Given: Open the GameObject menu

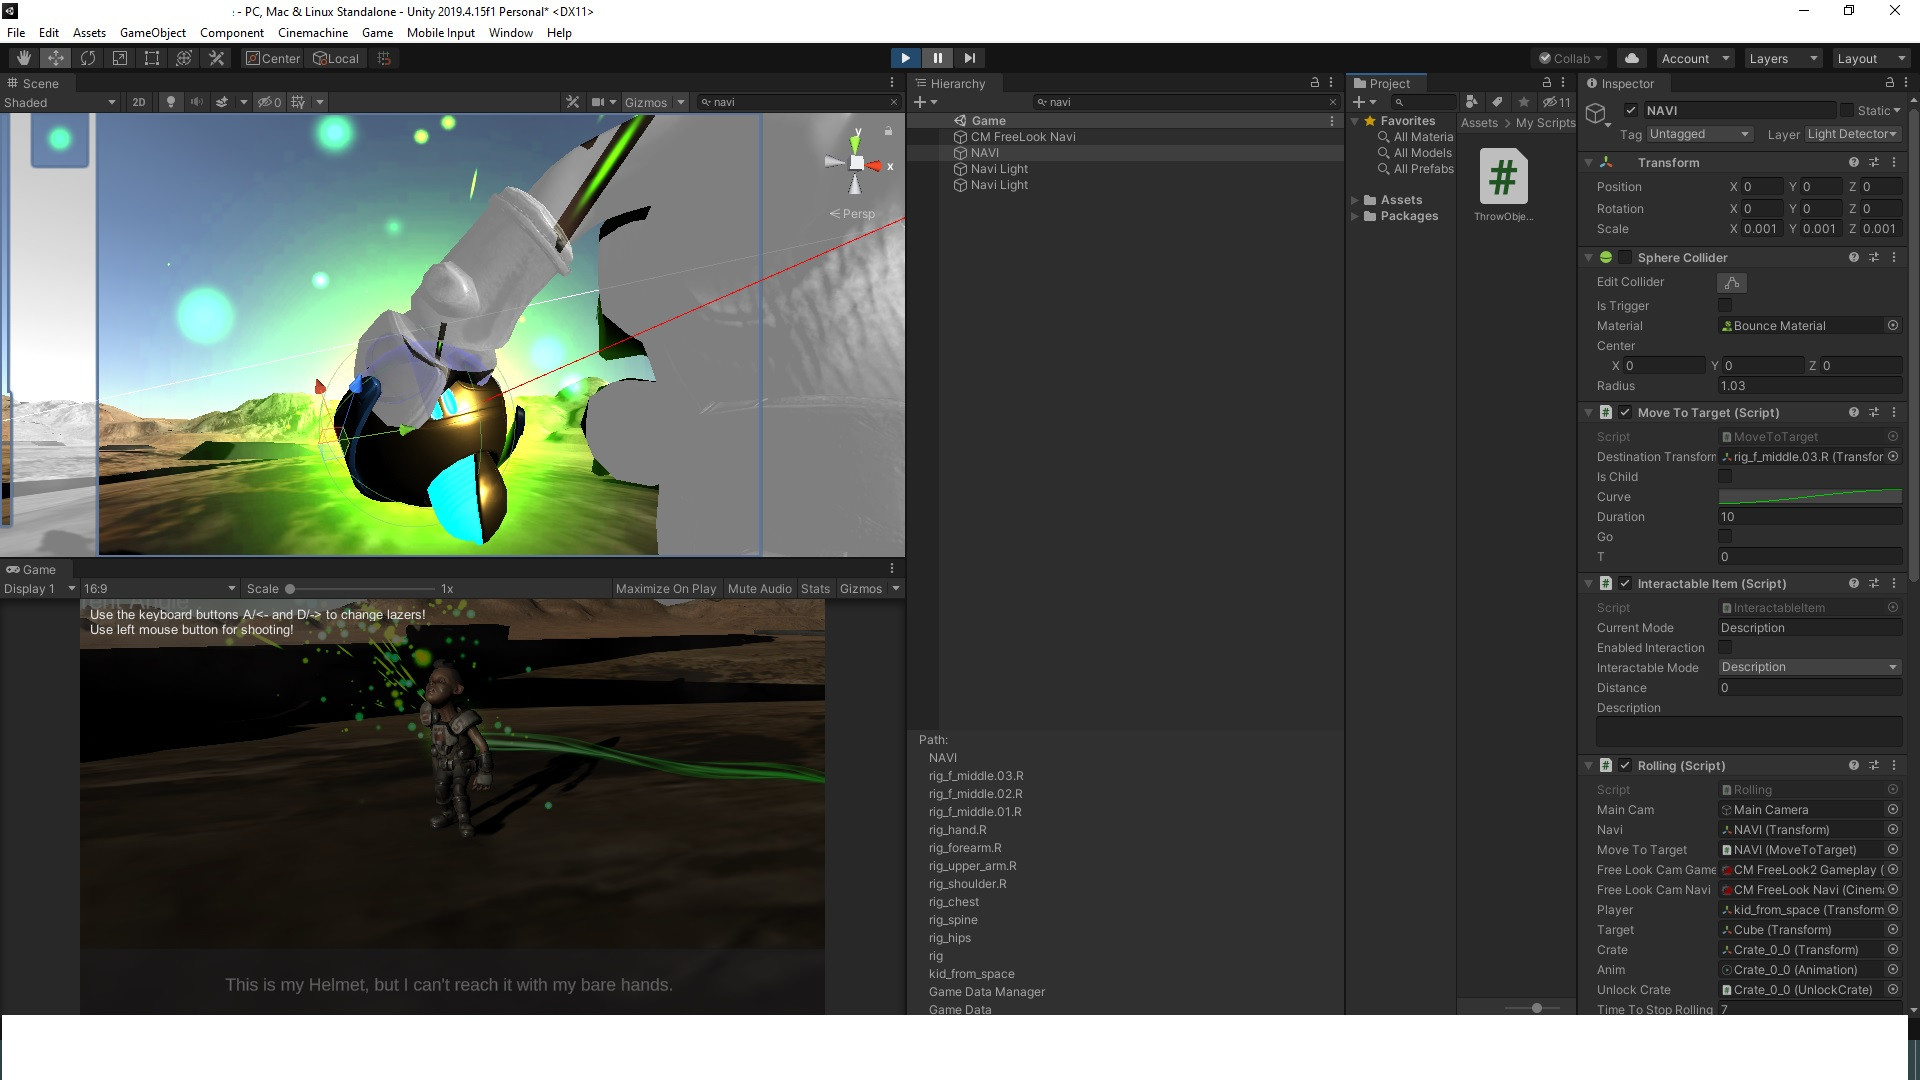Looking at the screenshot, I should click(x=153, y=32).
